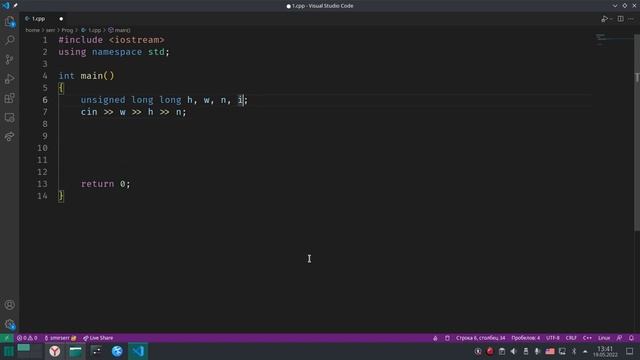Image resolution: width=640 pixels, height=360 pixels.
Task: Change line endings via CRLF item
Action: pos(571,338)
